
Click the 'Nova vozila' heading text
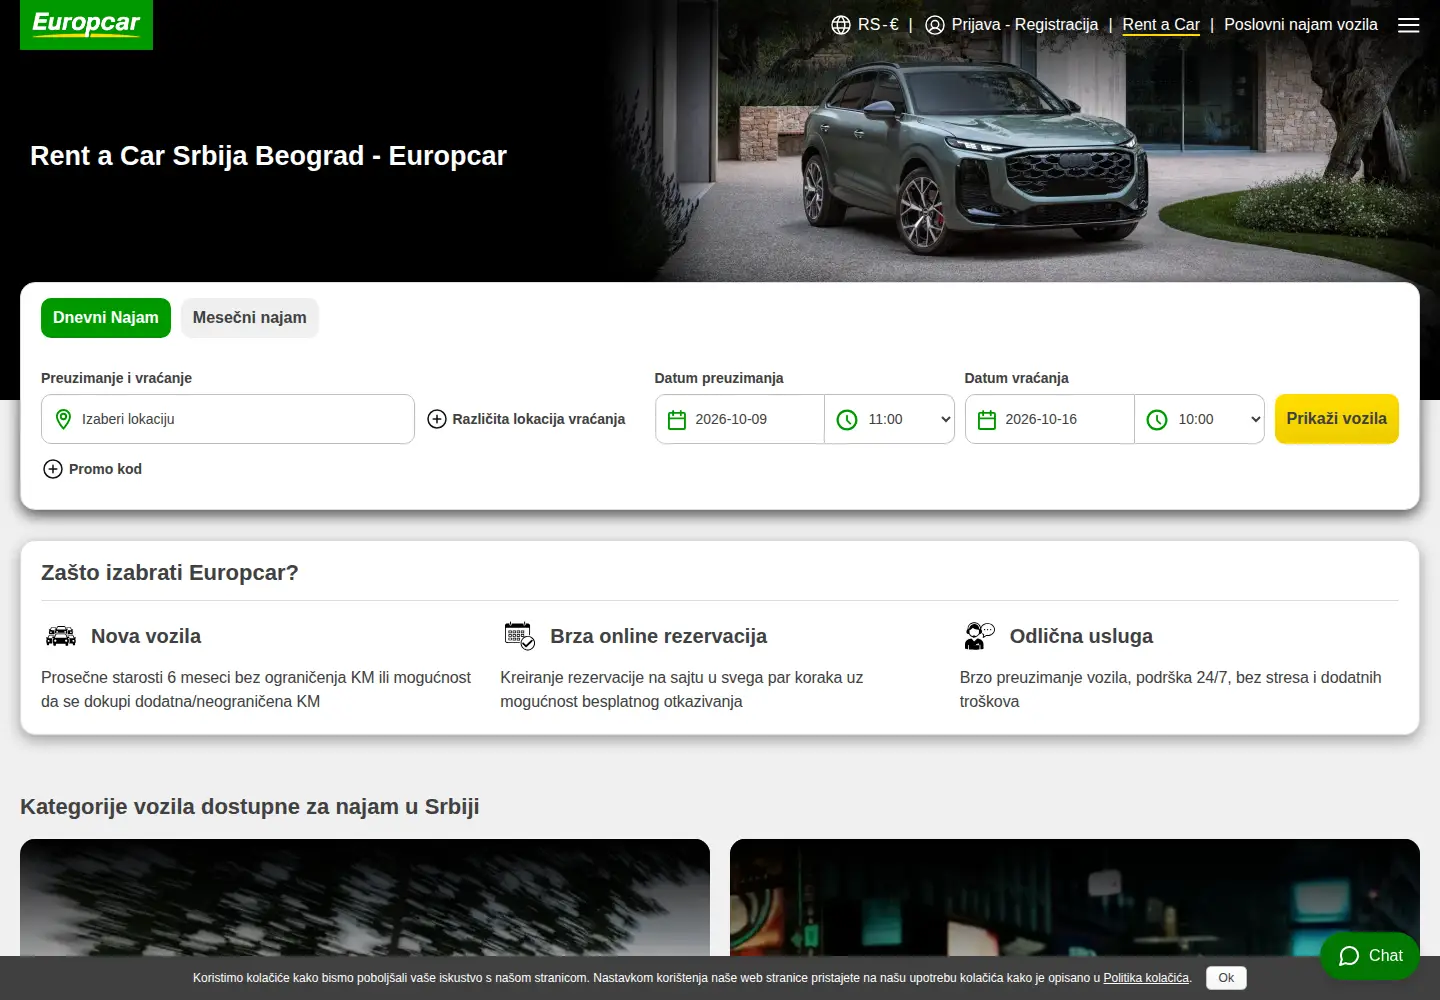pos(146,636)
